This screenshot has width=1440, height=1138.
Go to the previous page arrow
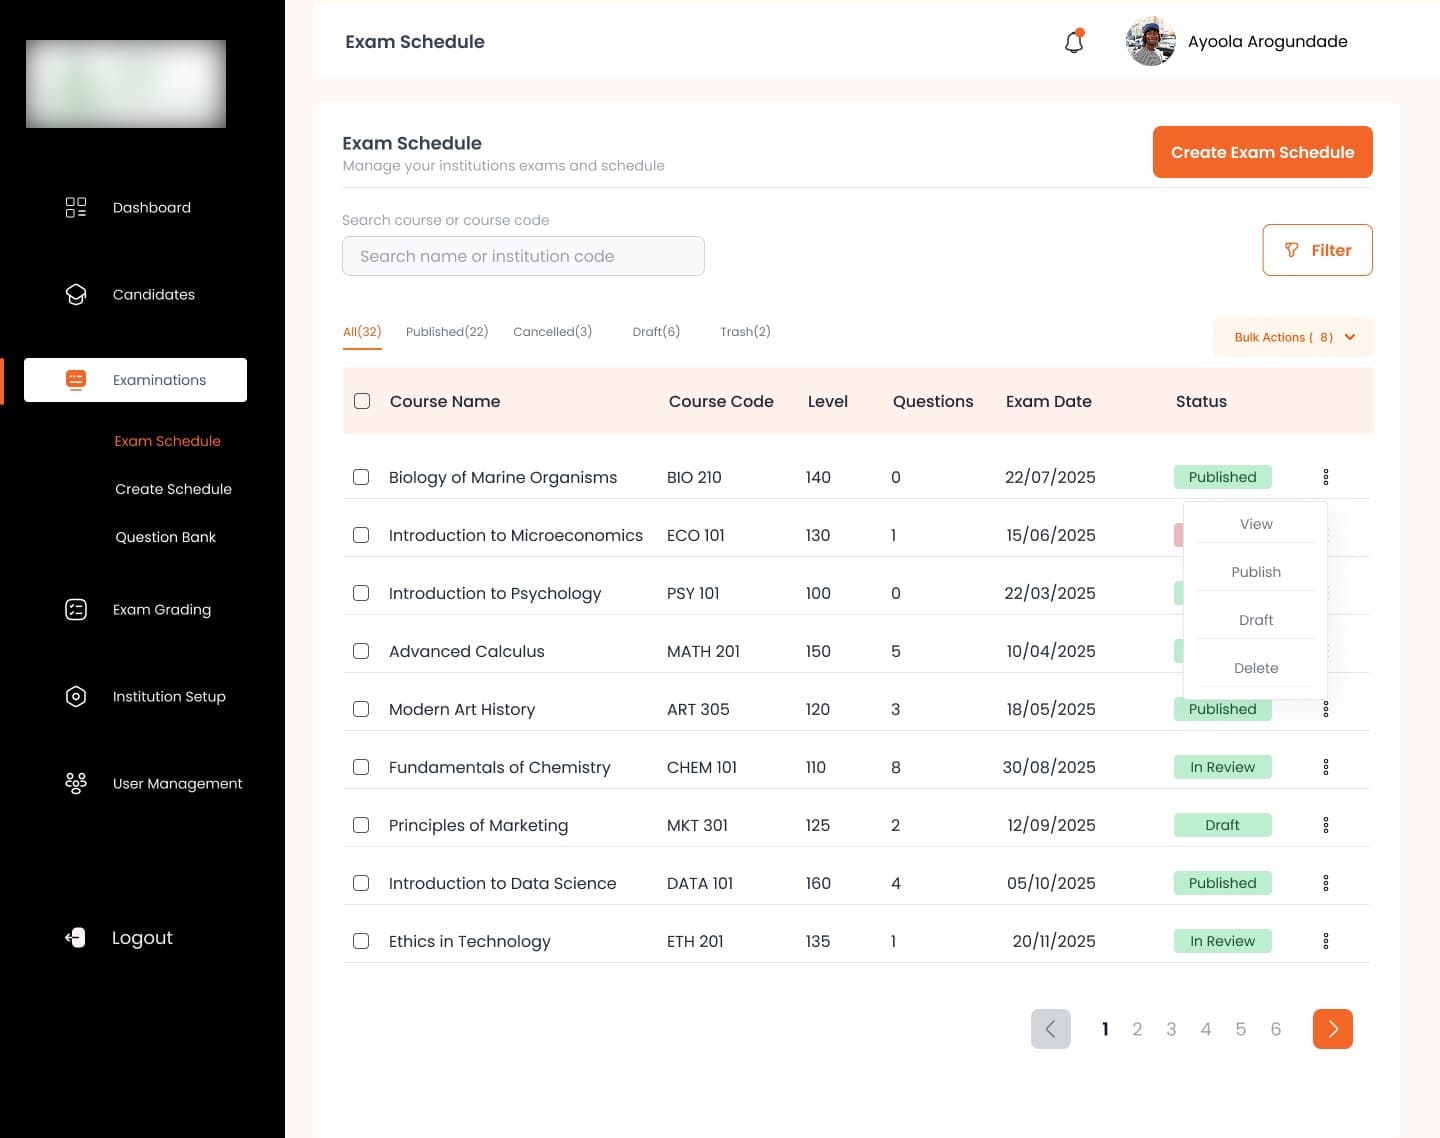click(x=1051, y=1029)
